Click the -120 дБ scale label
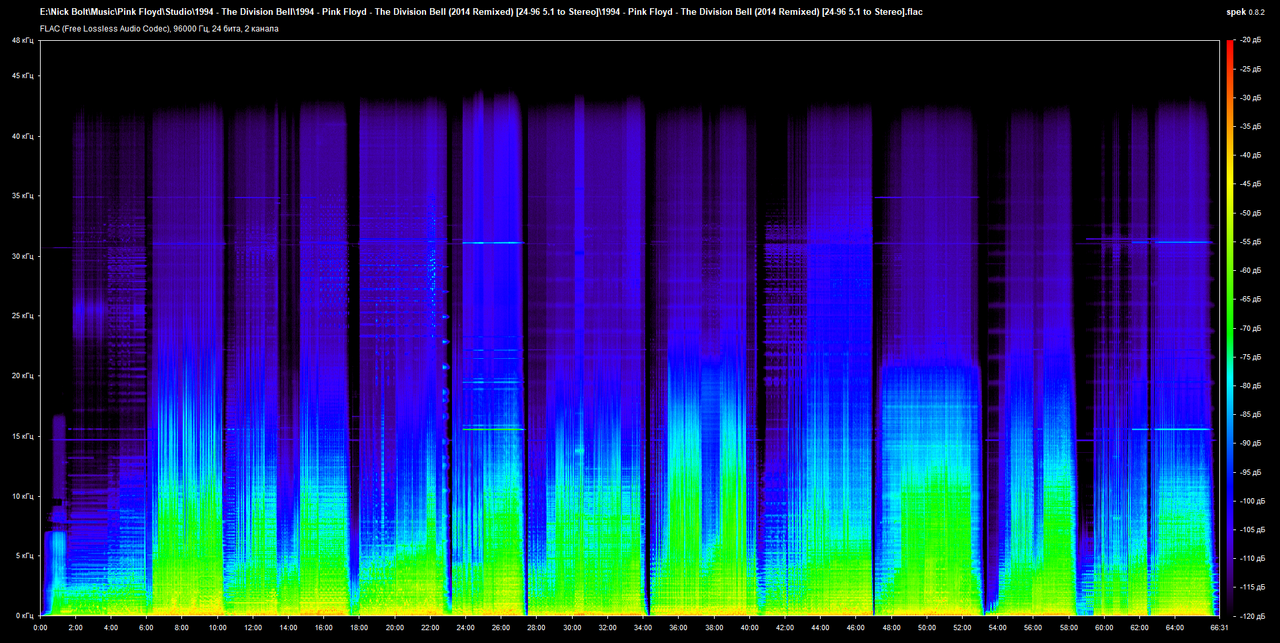This screenshot has height=643, width=1280. (1251, 615)
